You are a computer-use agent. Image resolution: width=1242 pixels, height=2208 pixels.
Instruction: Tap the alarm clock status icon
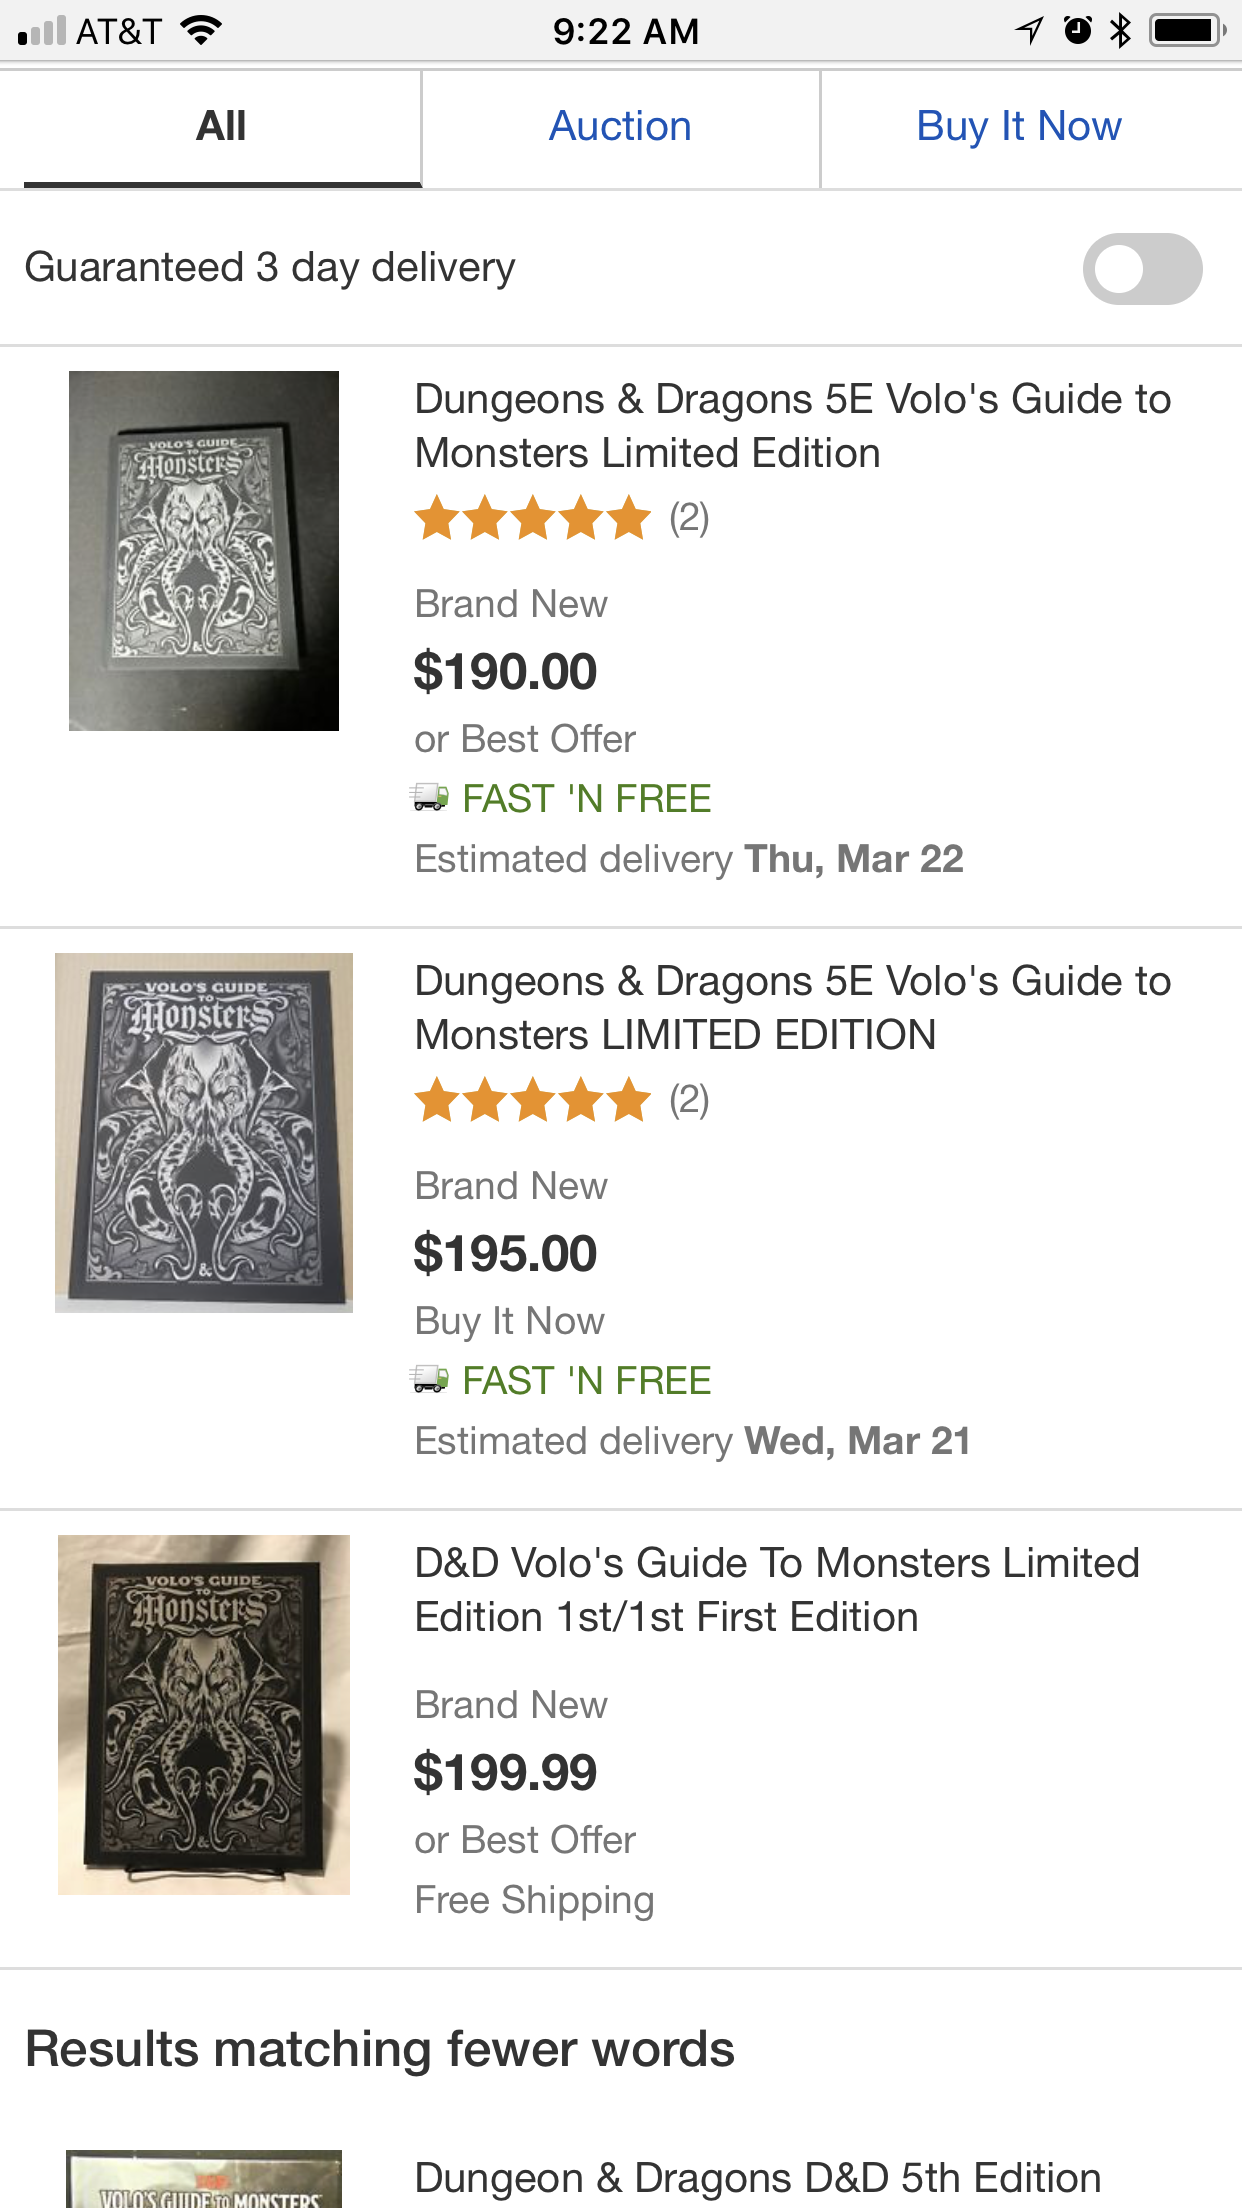1077,31
